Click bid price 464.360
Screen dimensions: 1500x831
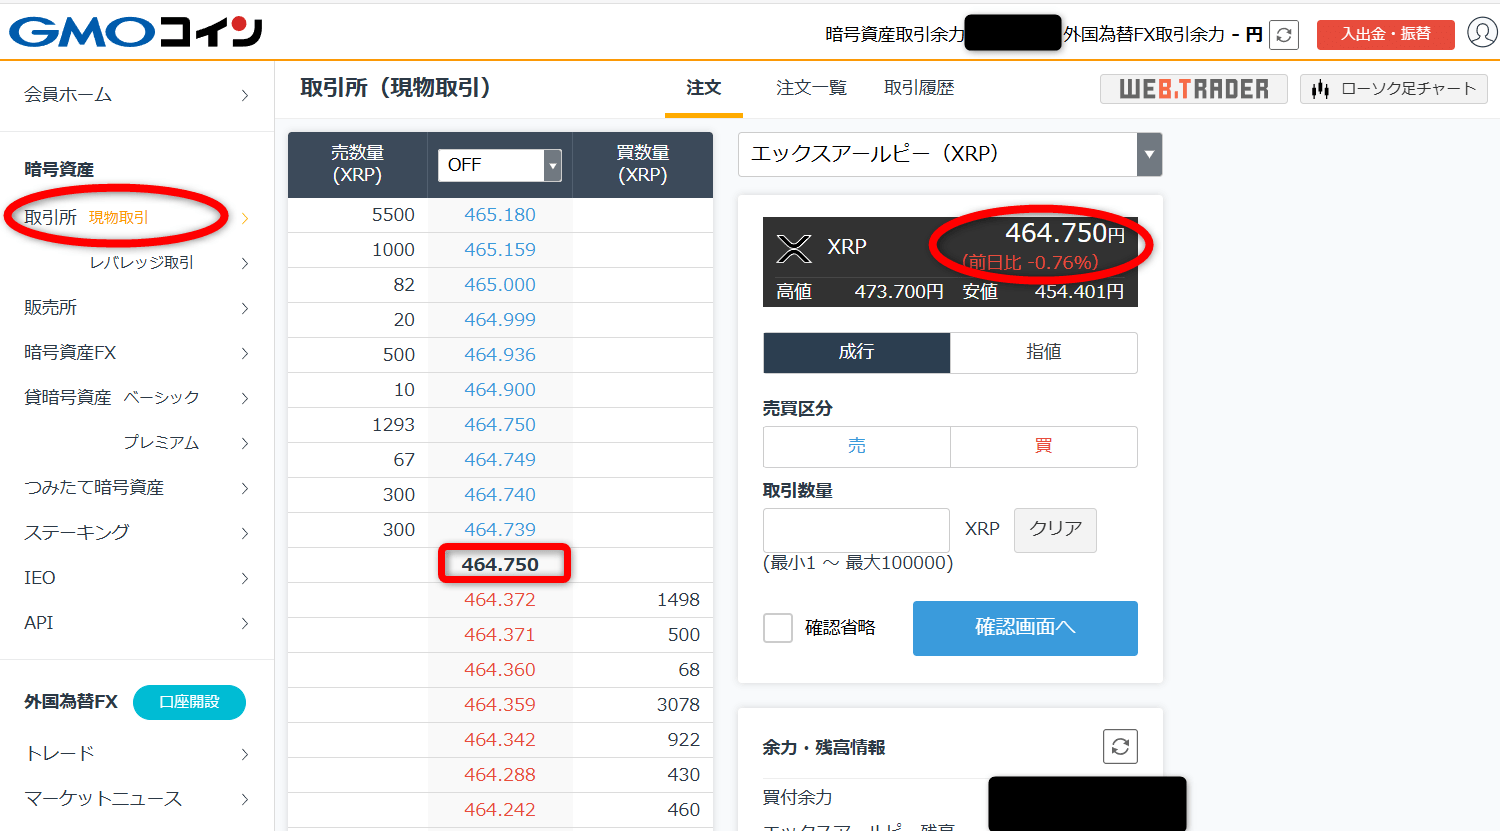(500, 670)
